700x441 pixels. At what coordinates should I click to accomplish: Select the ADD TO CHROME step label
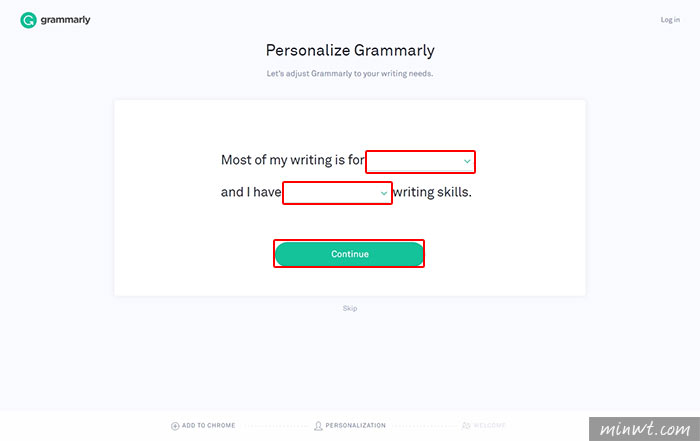point(208,425)
